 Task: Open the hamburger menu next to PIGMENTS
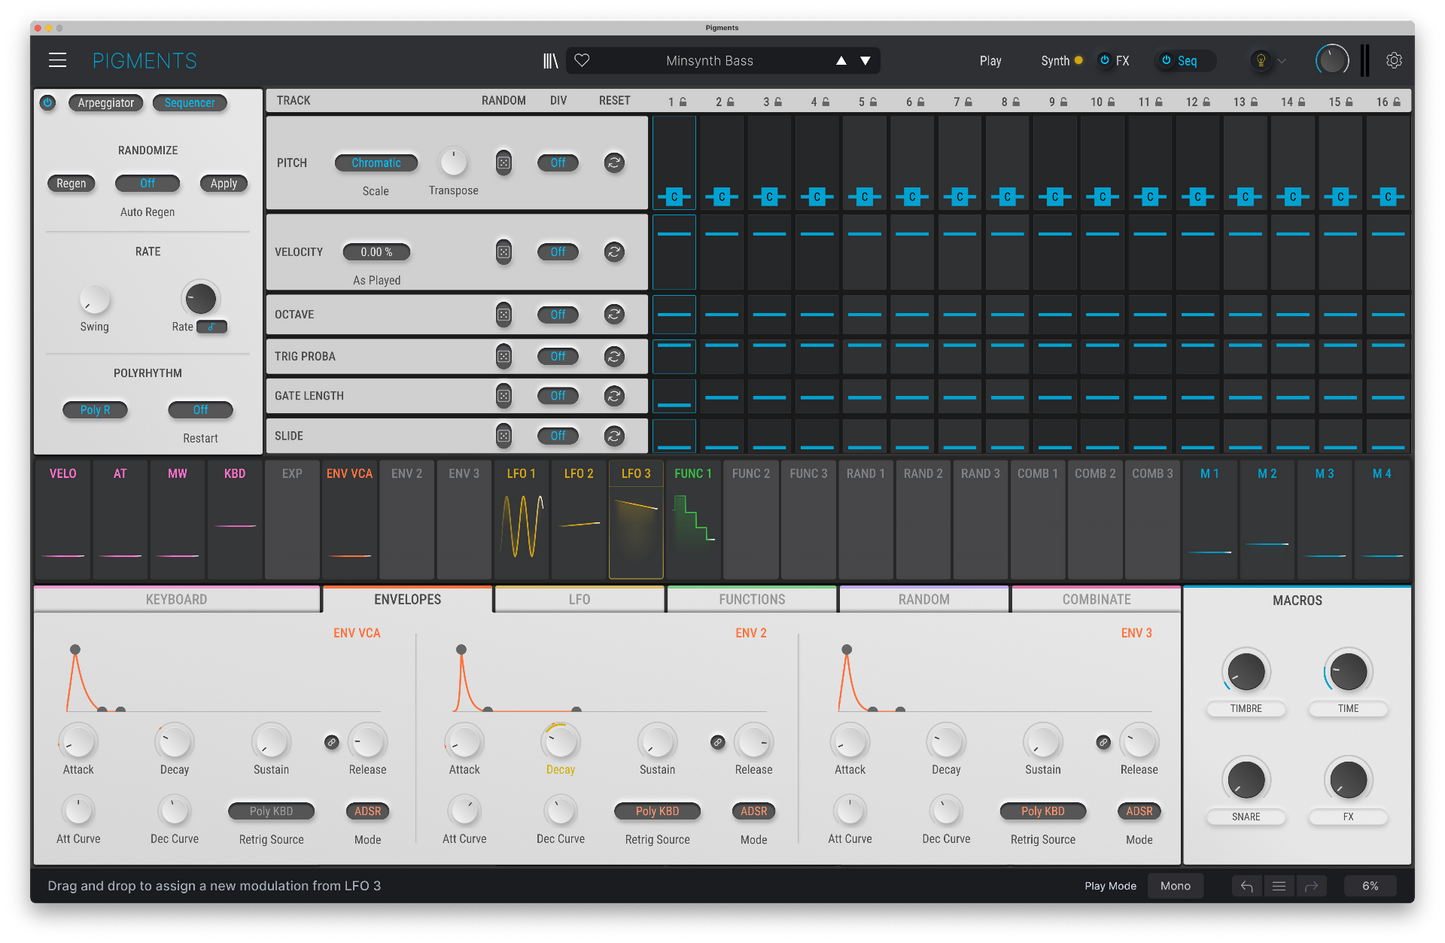tap(57, 60)
